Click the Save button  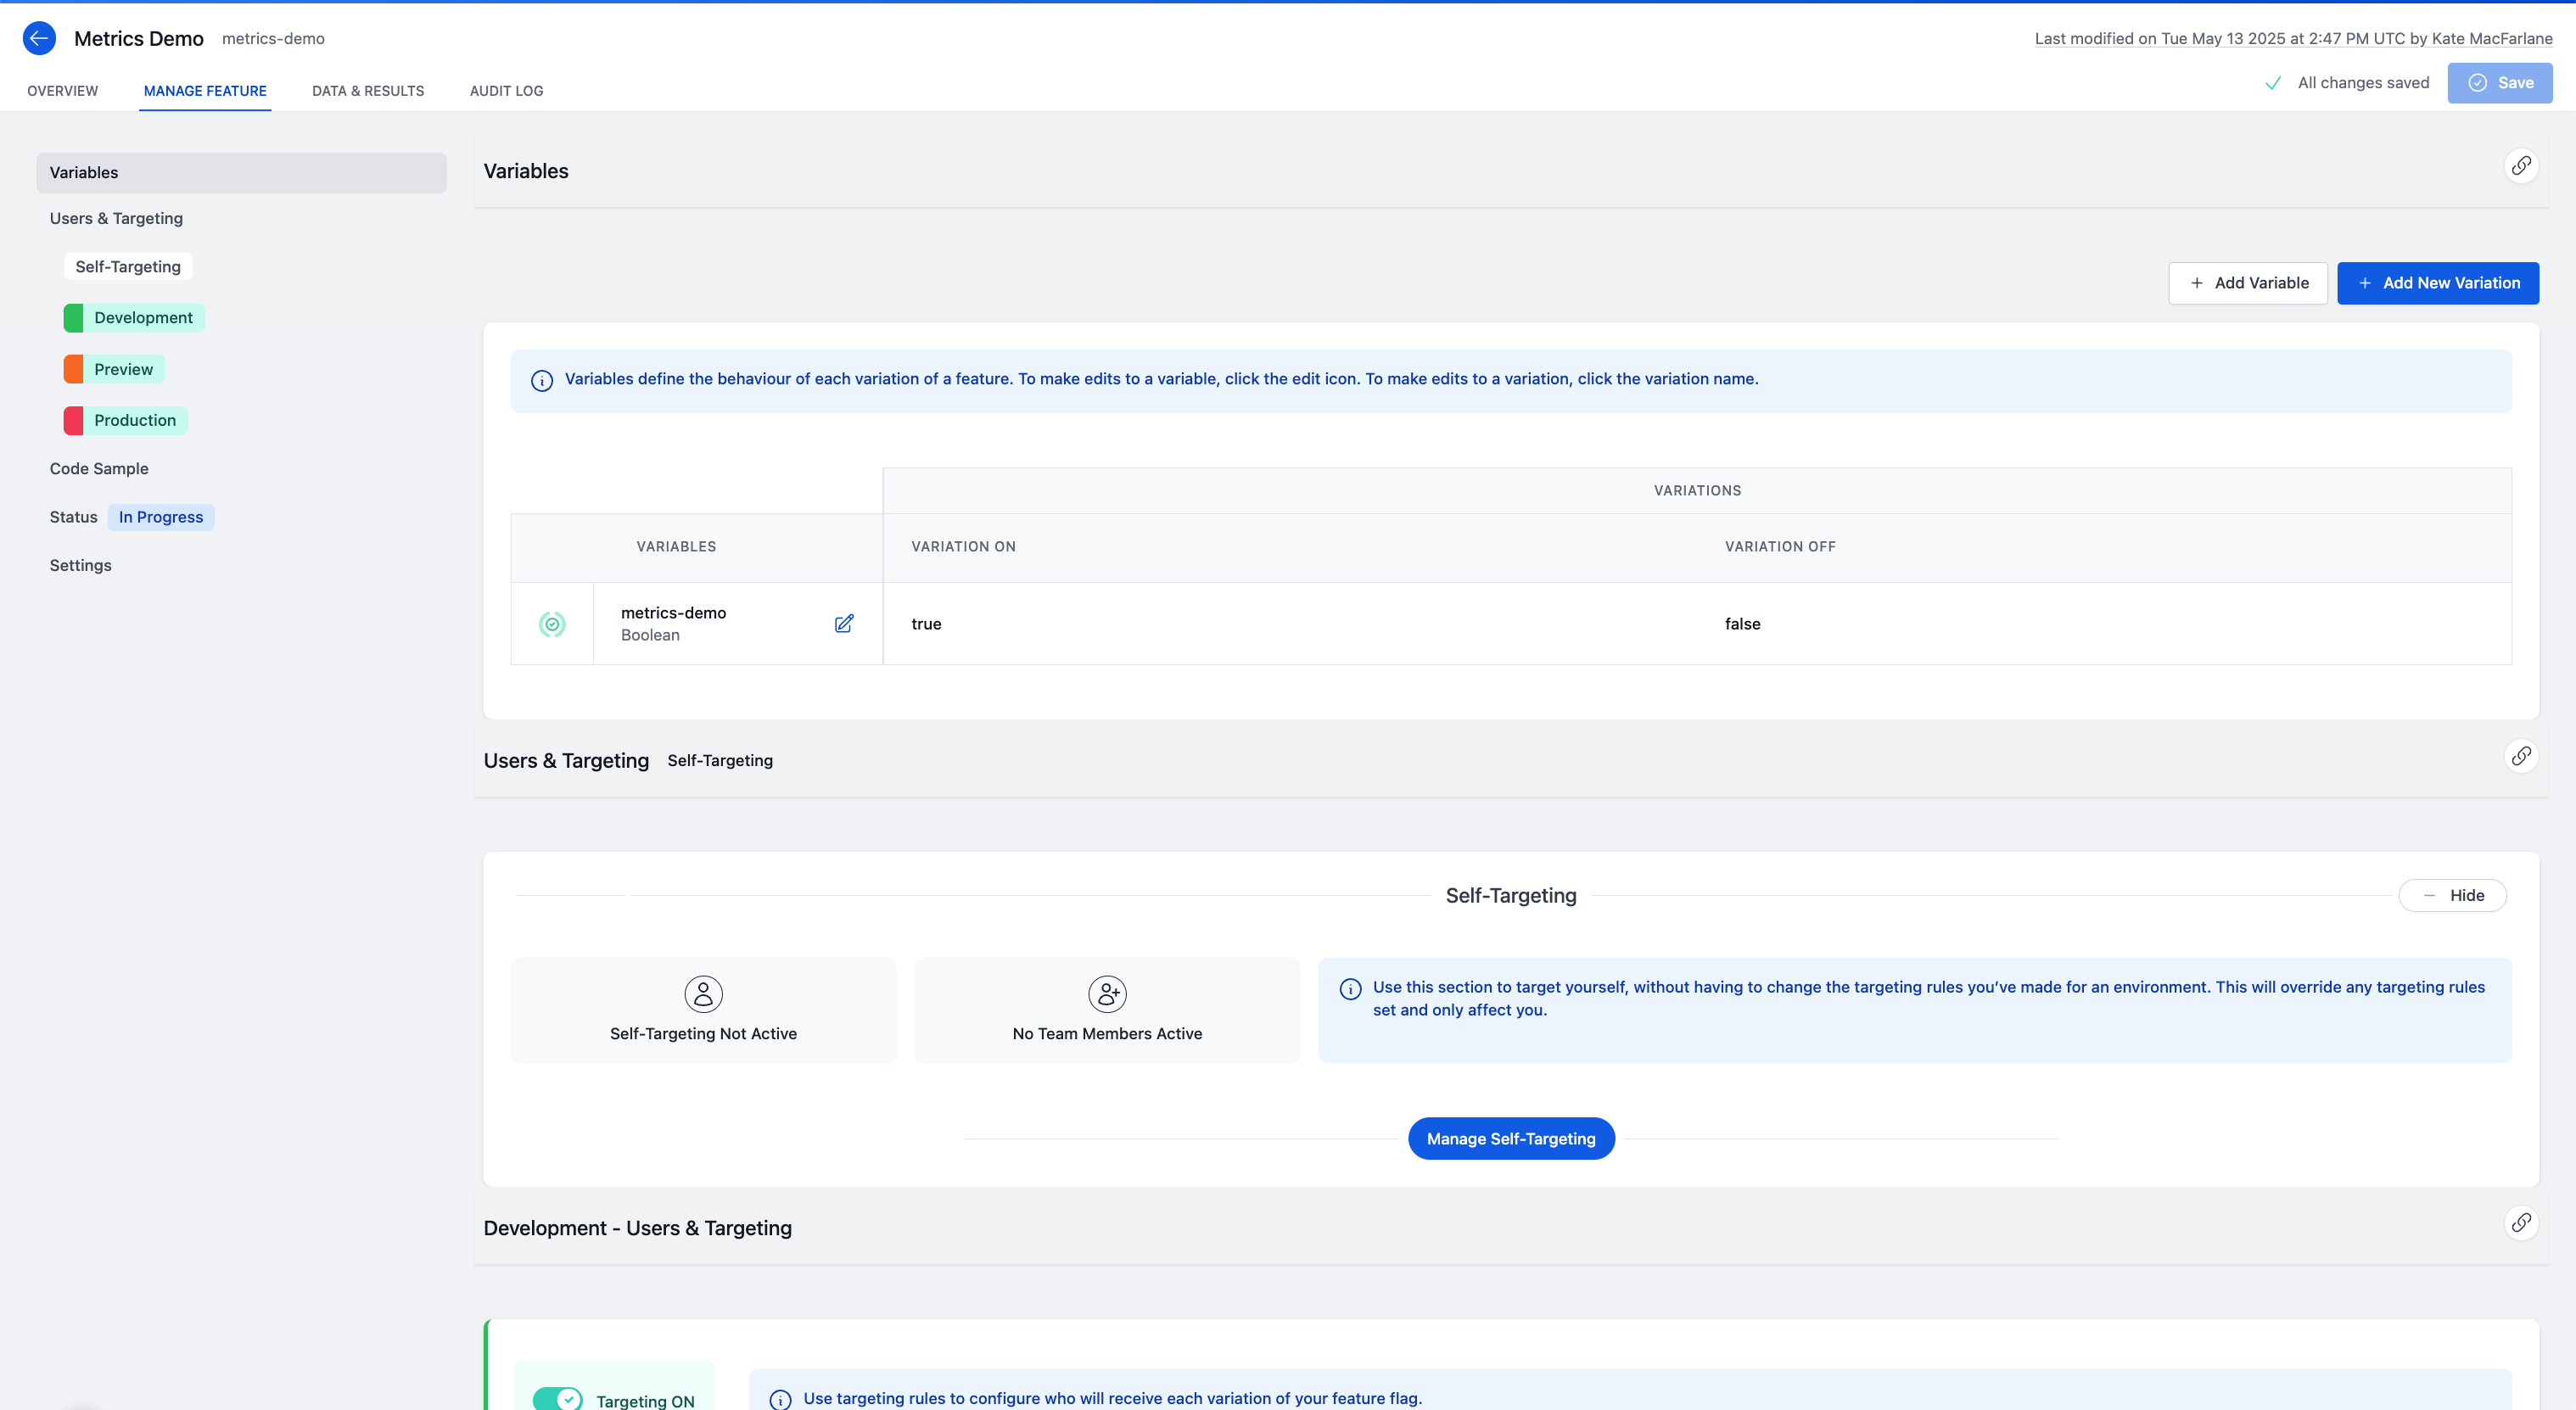coord(2499,82)
